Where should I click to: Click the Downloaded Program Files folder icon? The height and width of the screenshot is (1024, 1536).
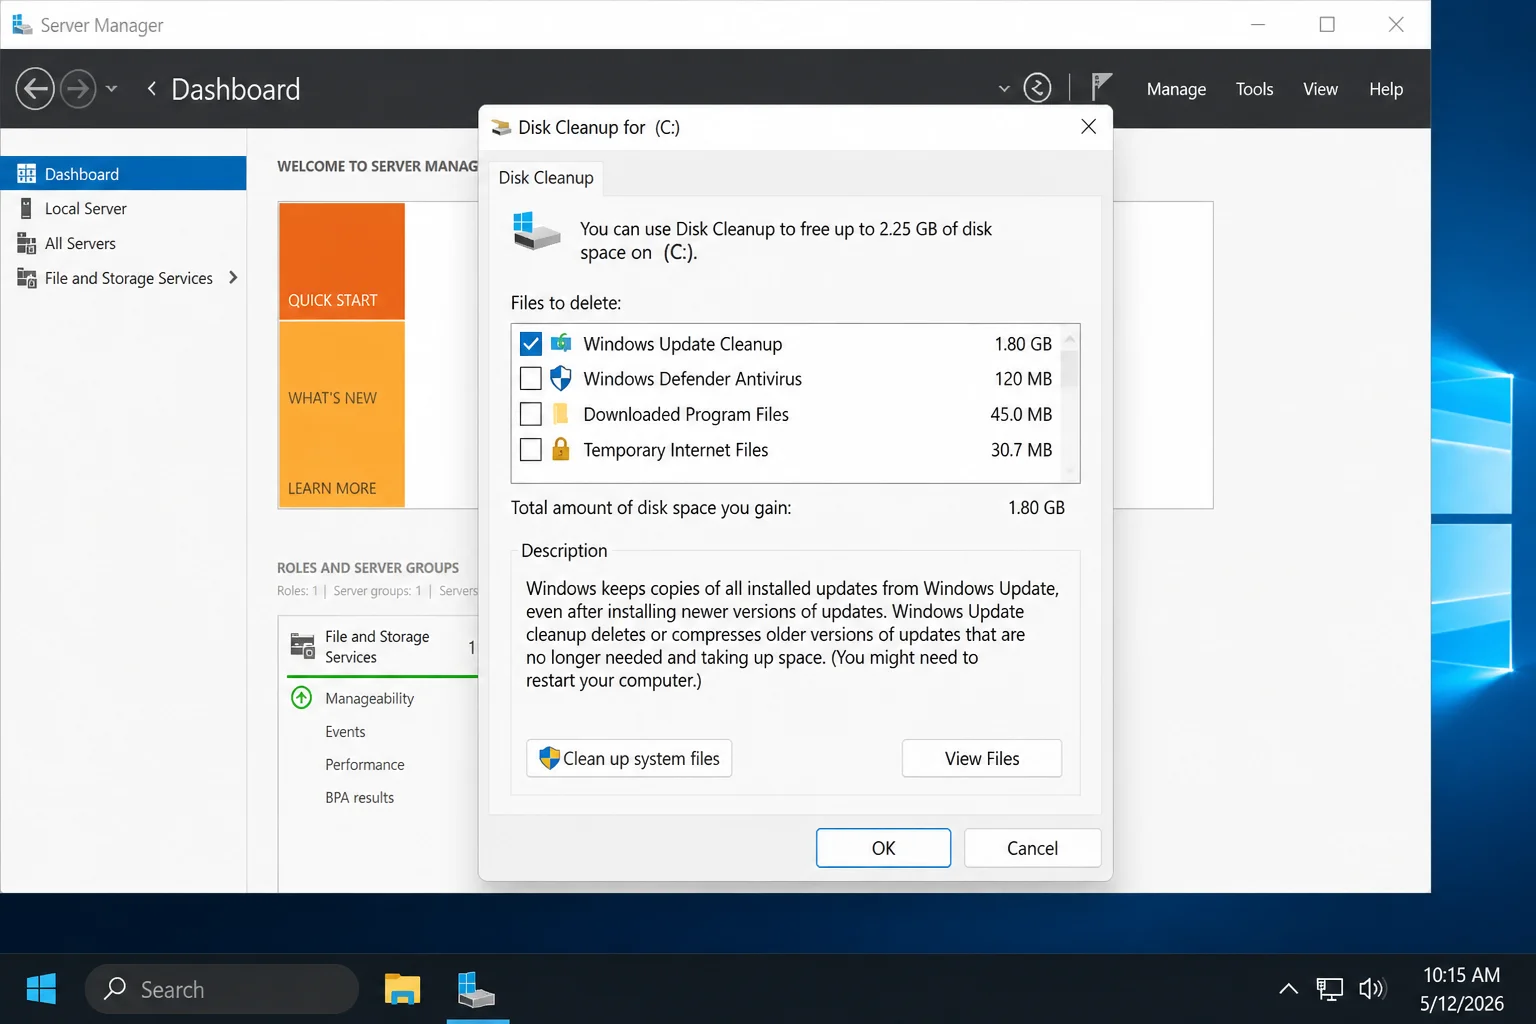coord(561,414)
